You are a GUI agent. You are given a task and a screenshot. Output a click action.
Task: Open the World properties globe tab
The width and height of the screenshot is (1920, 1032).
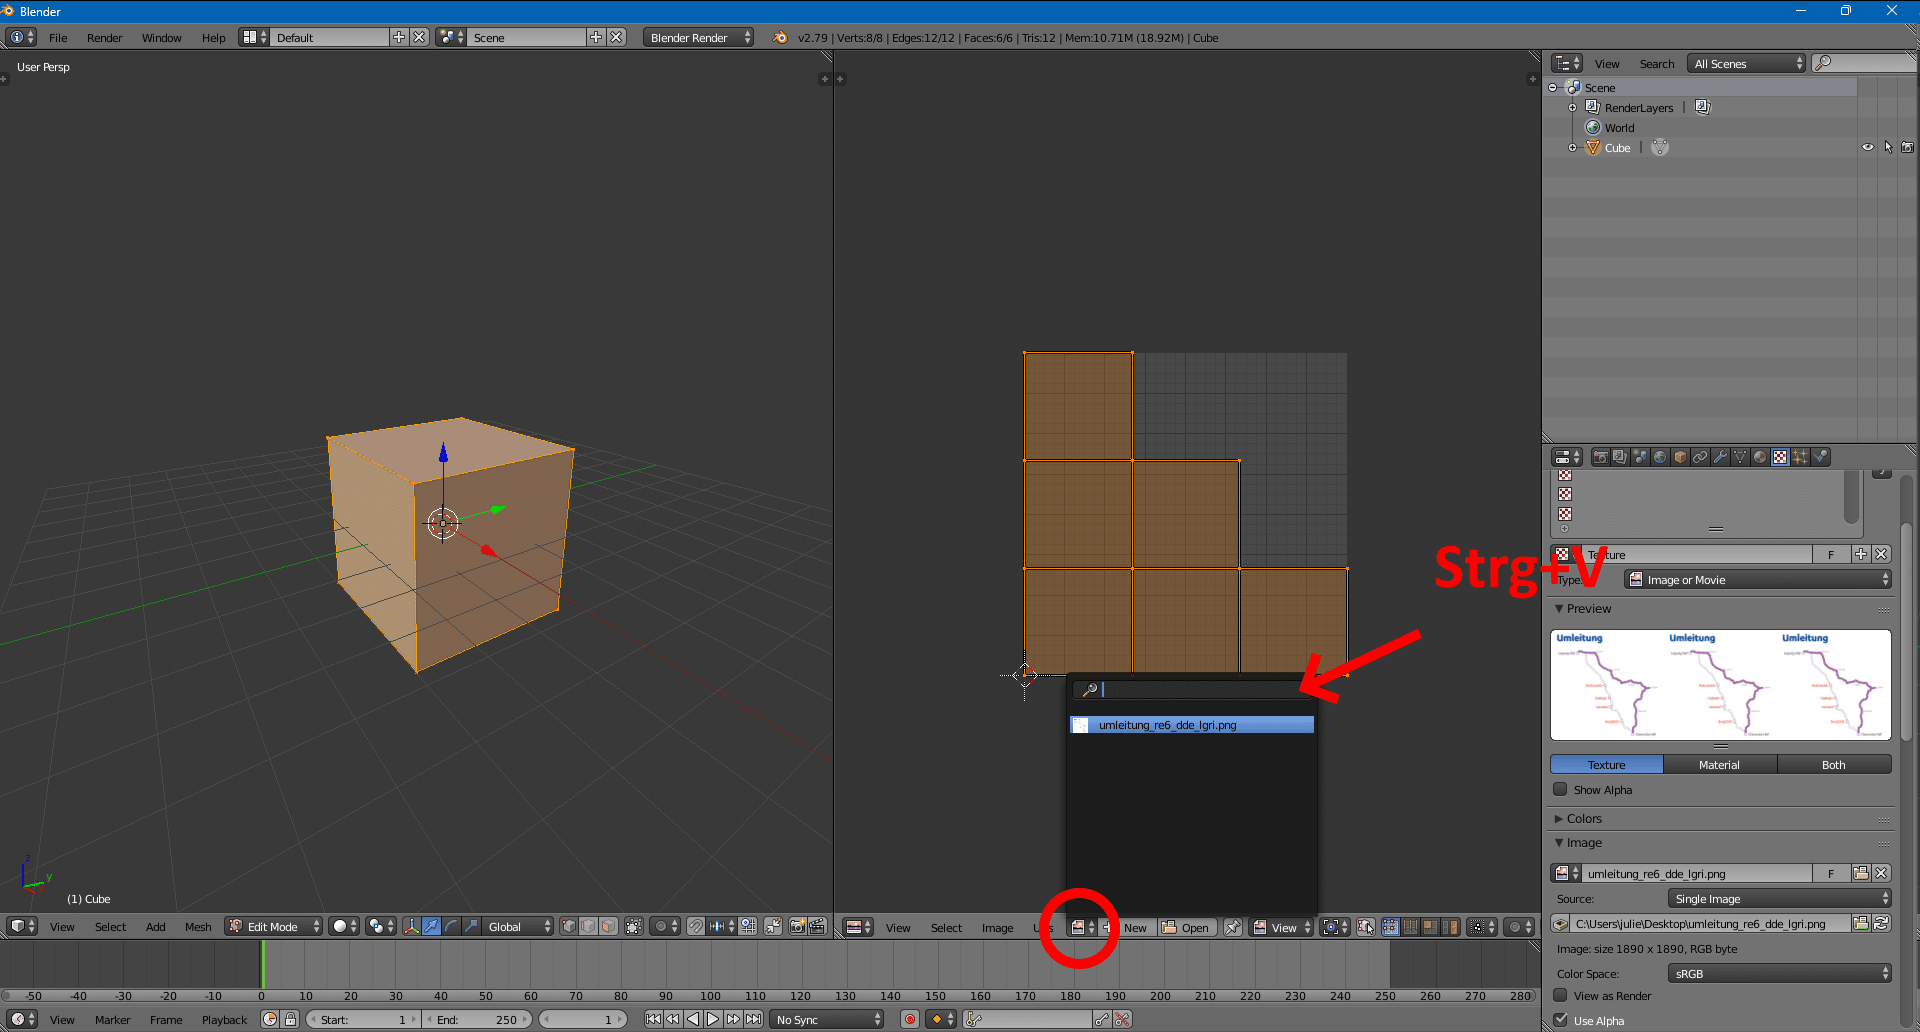tap(1660, 457)
